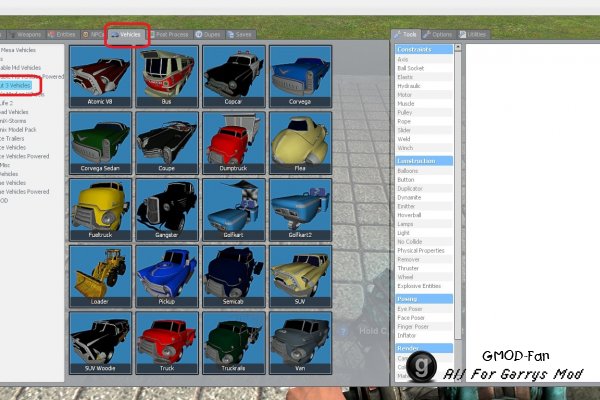This screenshot has width=600, height=400.
Task: Spawn the yellow Fueltruck
Action: click(x=100, y=210)
